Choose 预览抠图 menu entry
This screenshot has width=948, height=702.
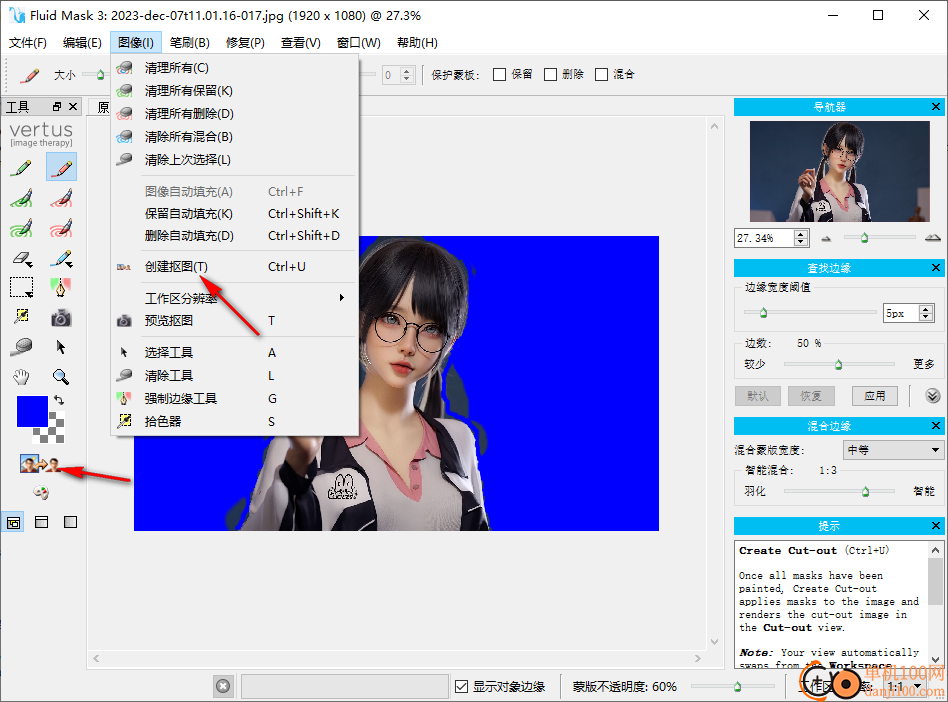[x=235, y=320]
